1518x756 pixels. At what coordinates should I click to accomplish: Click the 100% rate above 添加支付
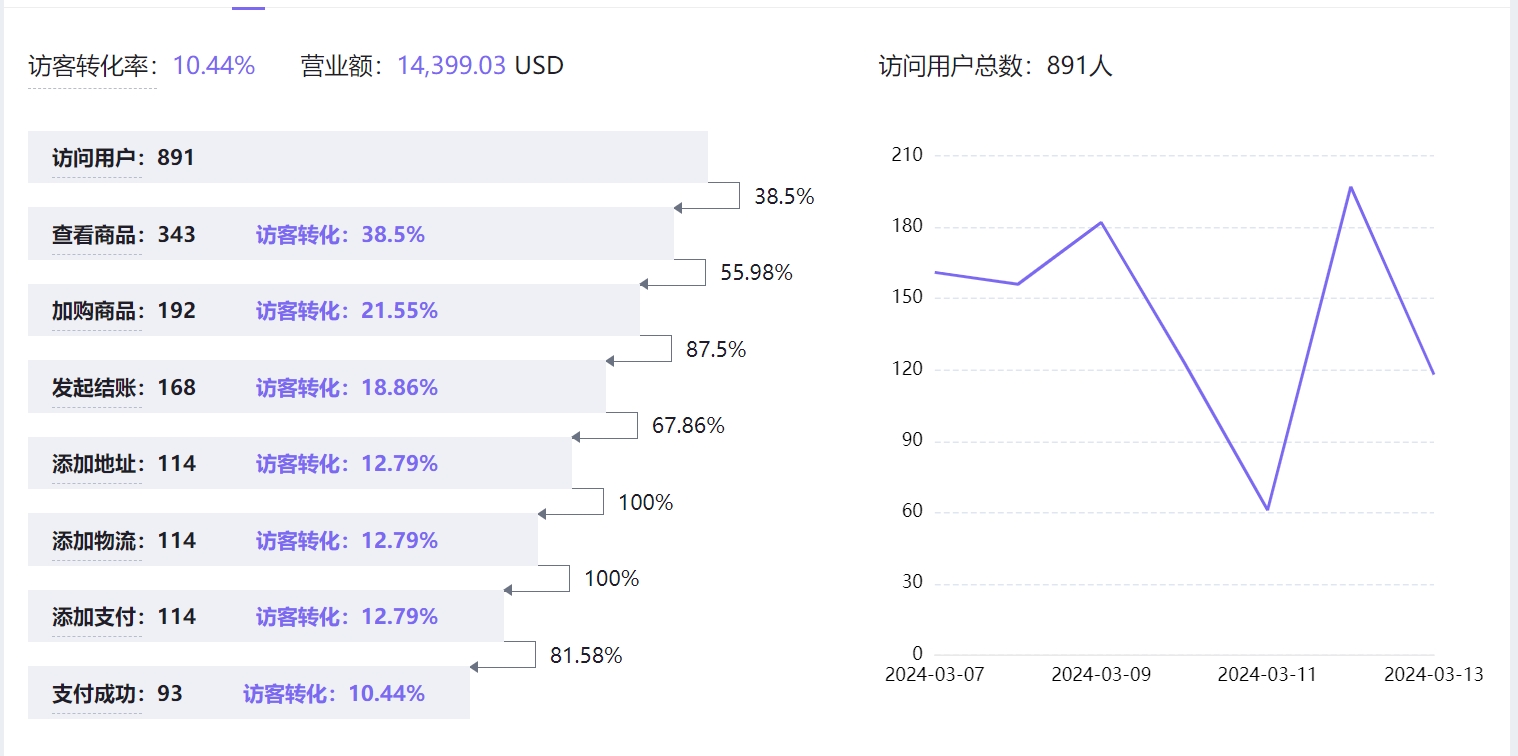612,579
